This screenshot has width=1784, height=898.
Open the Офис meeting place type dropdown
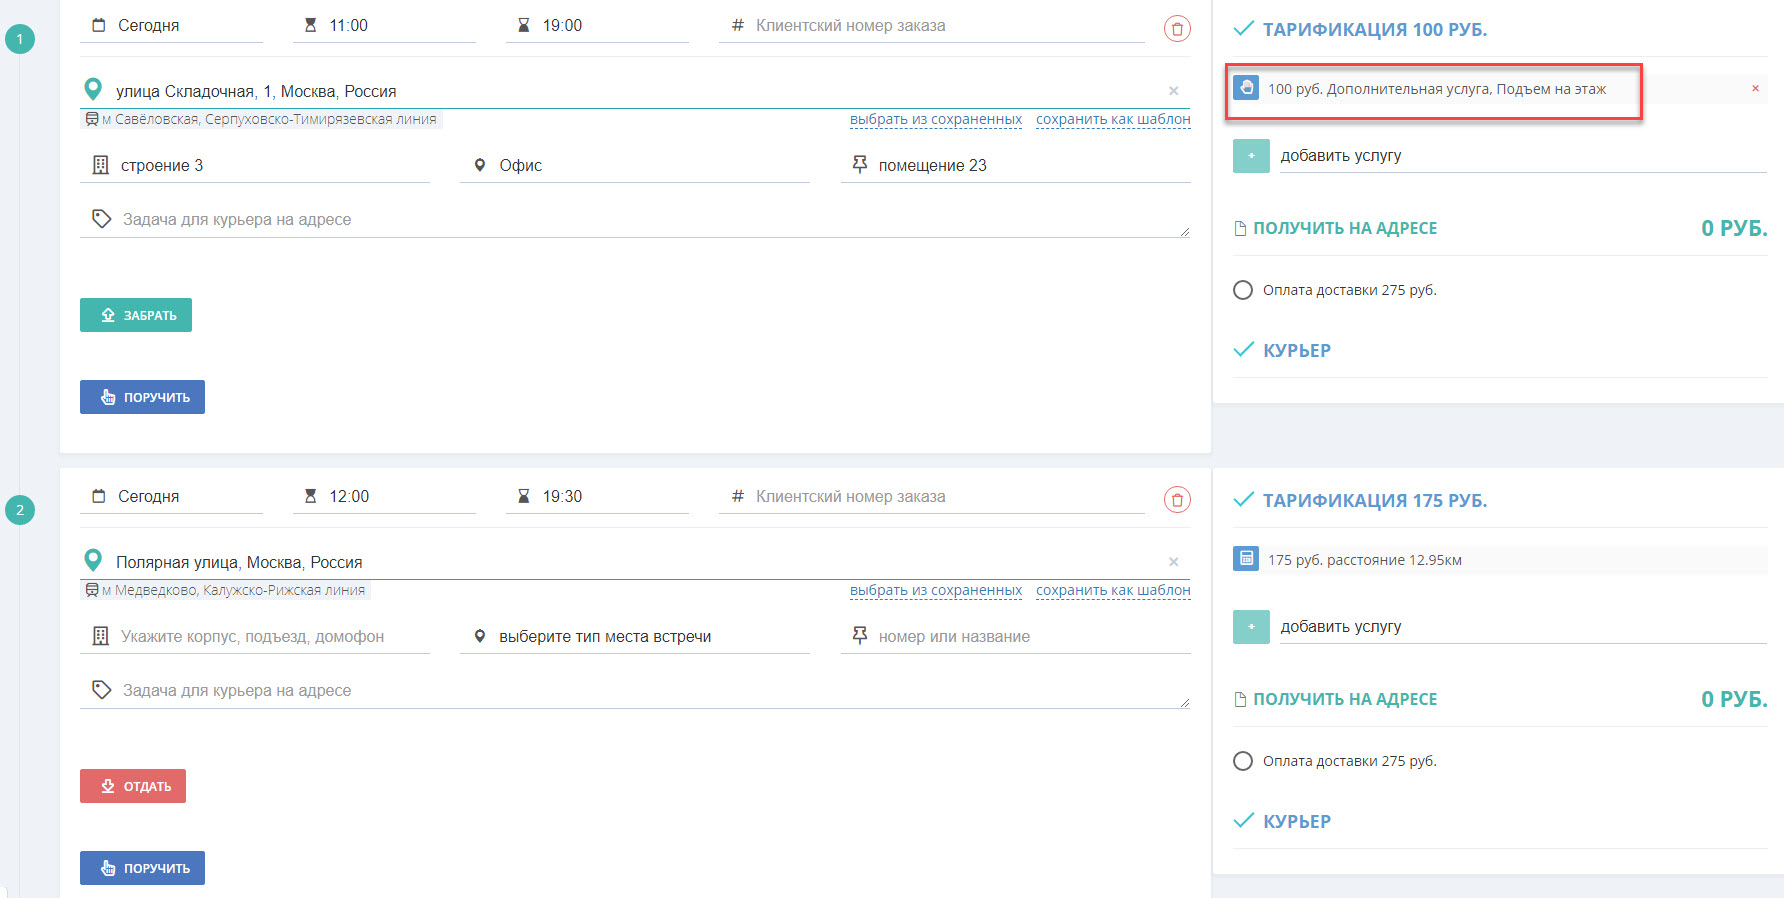click(x=635, y=165)
